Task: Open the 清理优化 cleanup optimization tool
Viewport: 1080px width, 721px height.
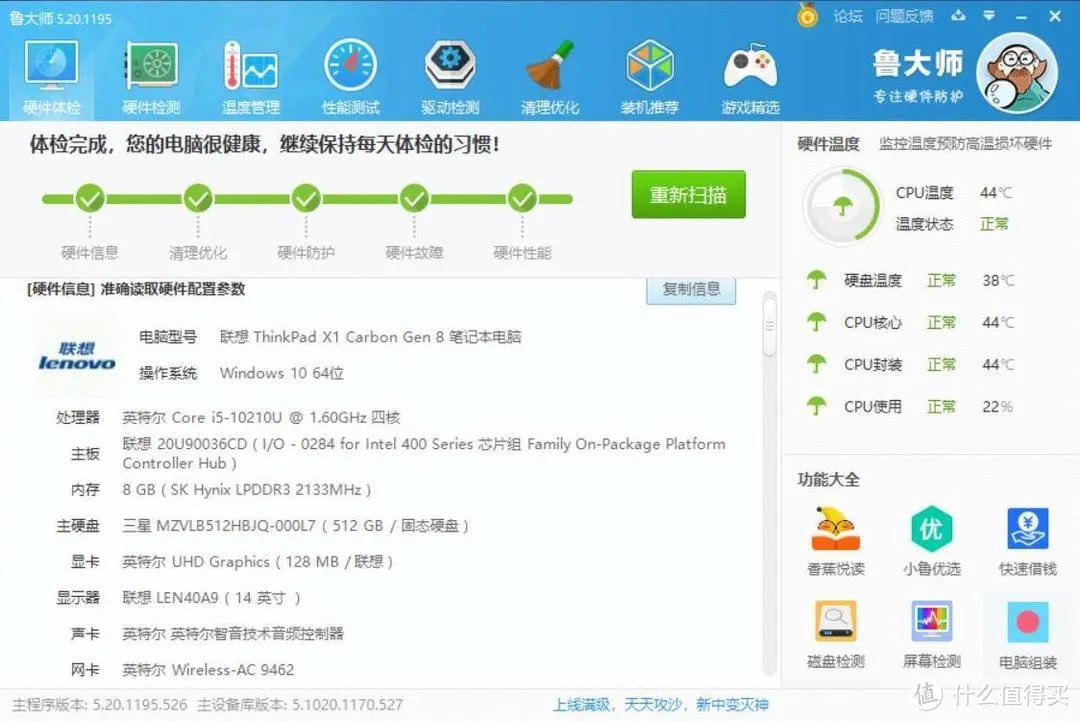Action: [x=549, y=70]
